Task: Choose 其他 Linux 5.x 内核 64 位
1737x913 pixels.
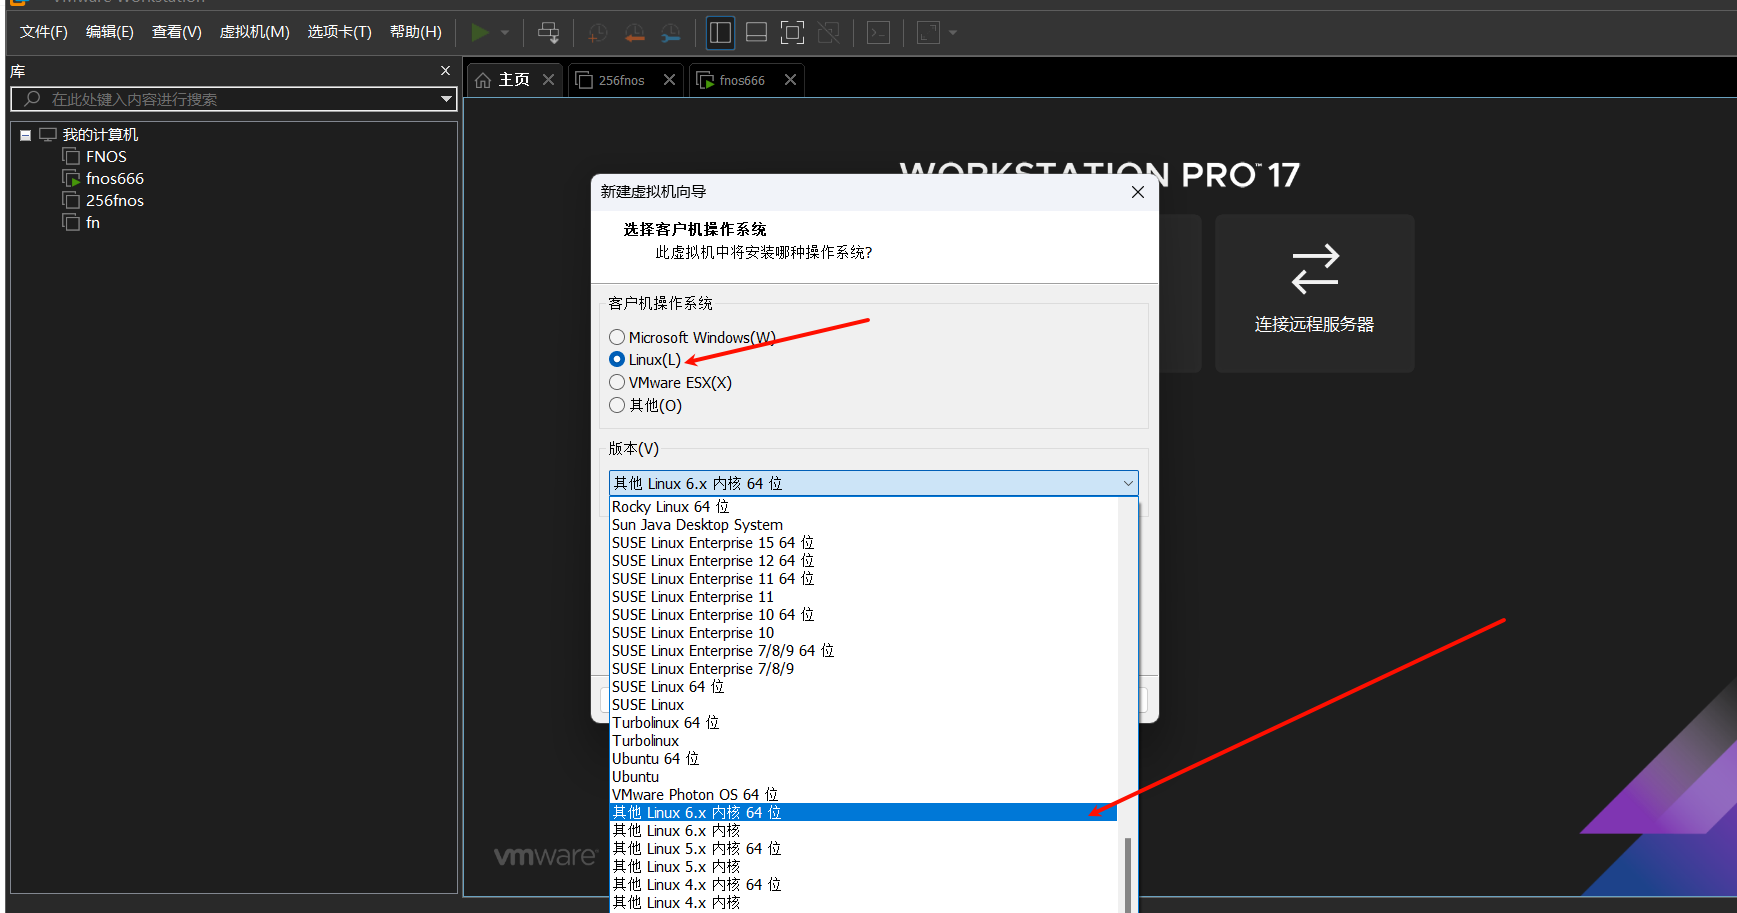Action: [863, 849]
